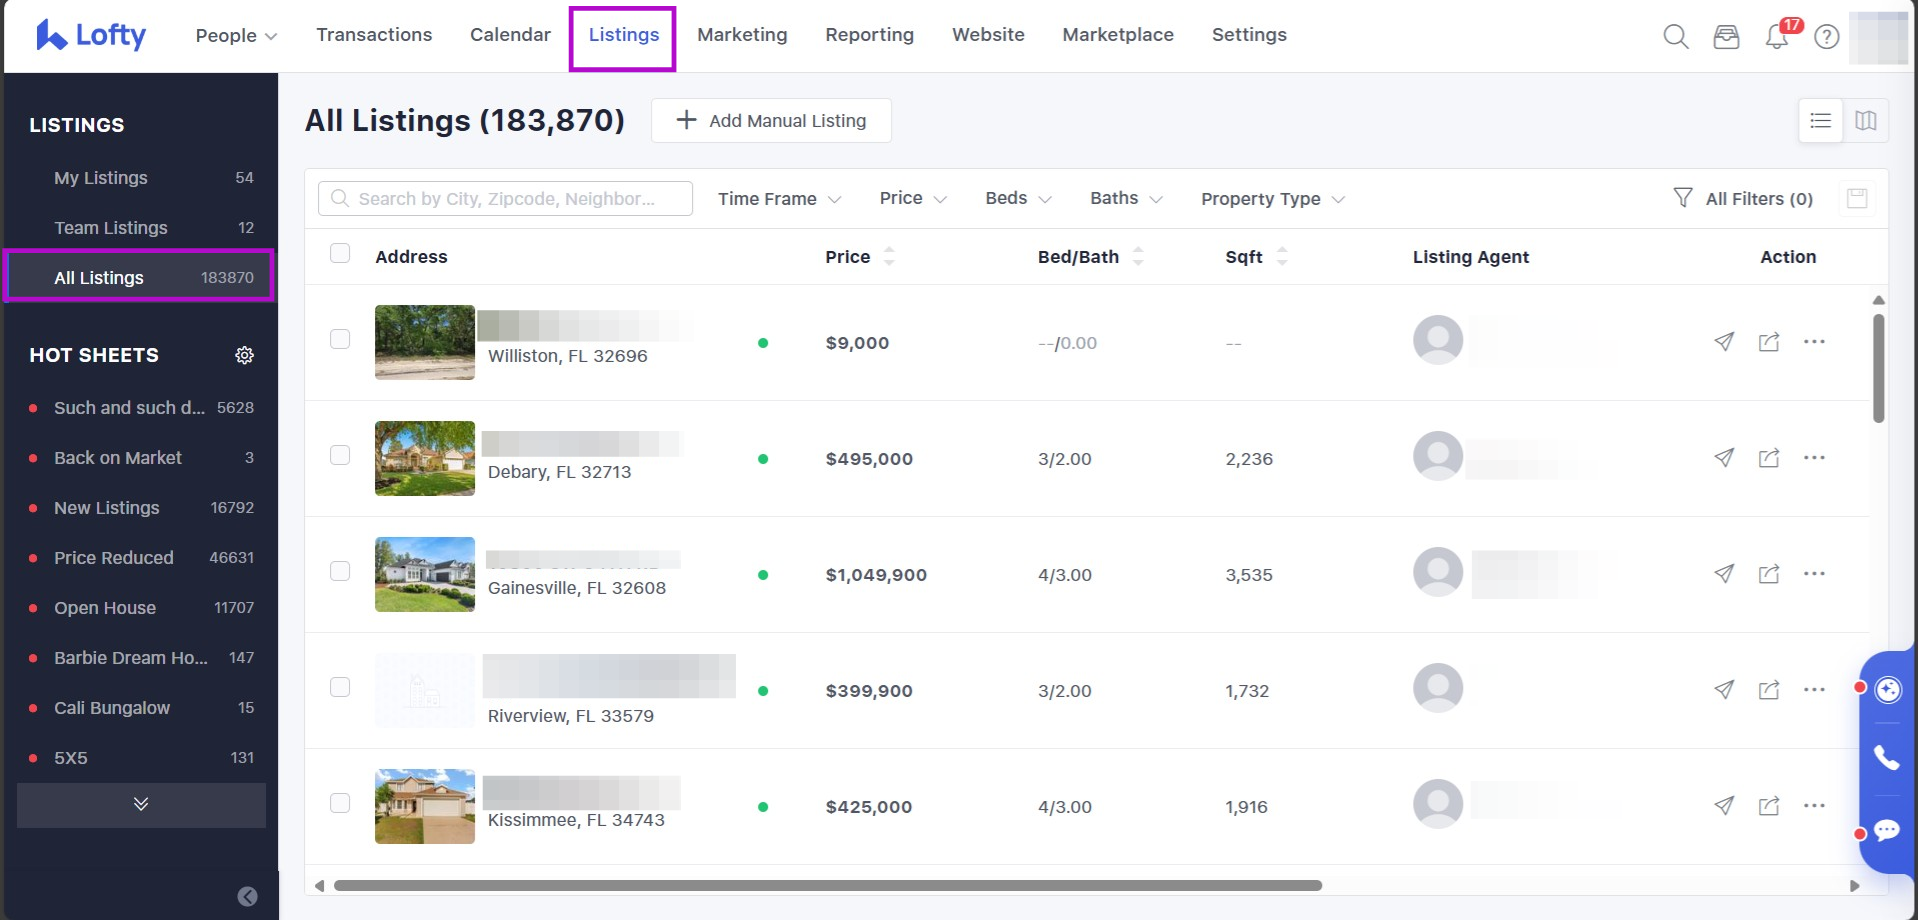Click the listings search input field
This screenshot has width=1918, height=920.
tap(506, 199)
